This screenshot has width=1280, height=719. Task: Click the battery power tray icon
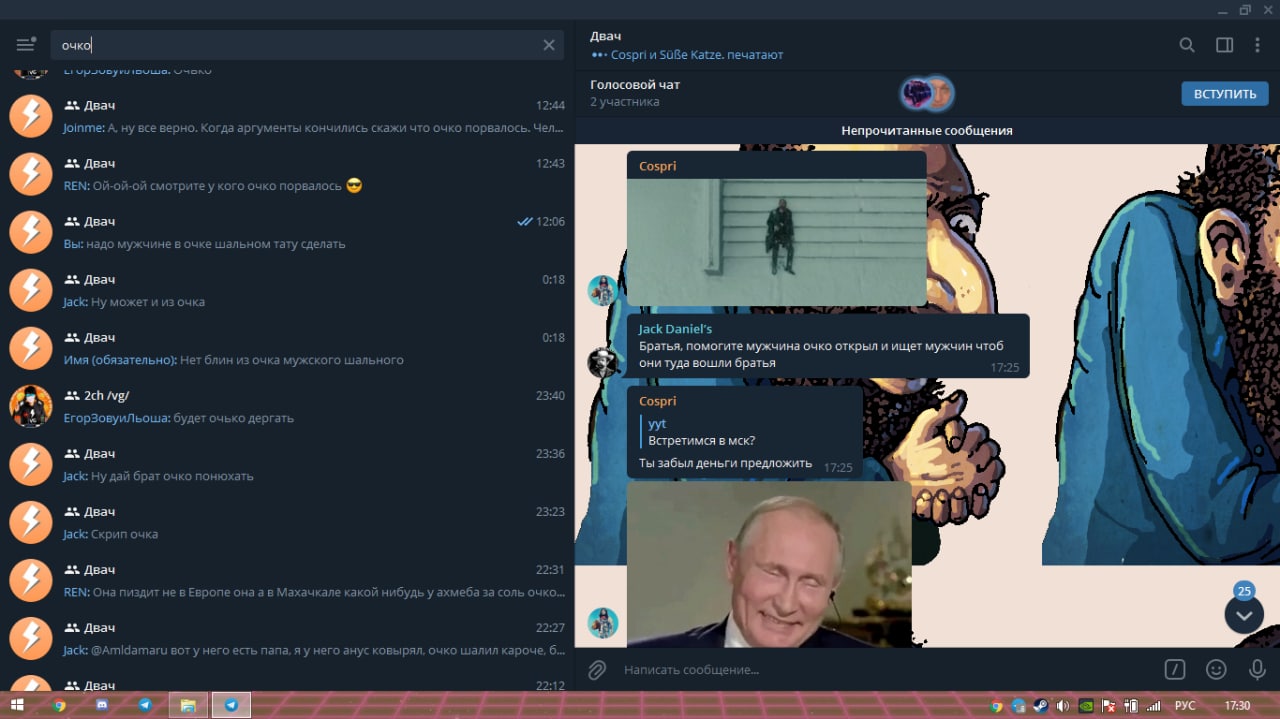[x=1131, y=705]
